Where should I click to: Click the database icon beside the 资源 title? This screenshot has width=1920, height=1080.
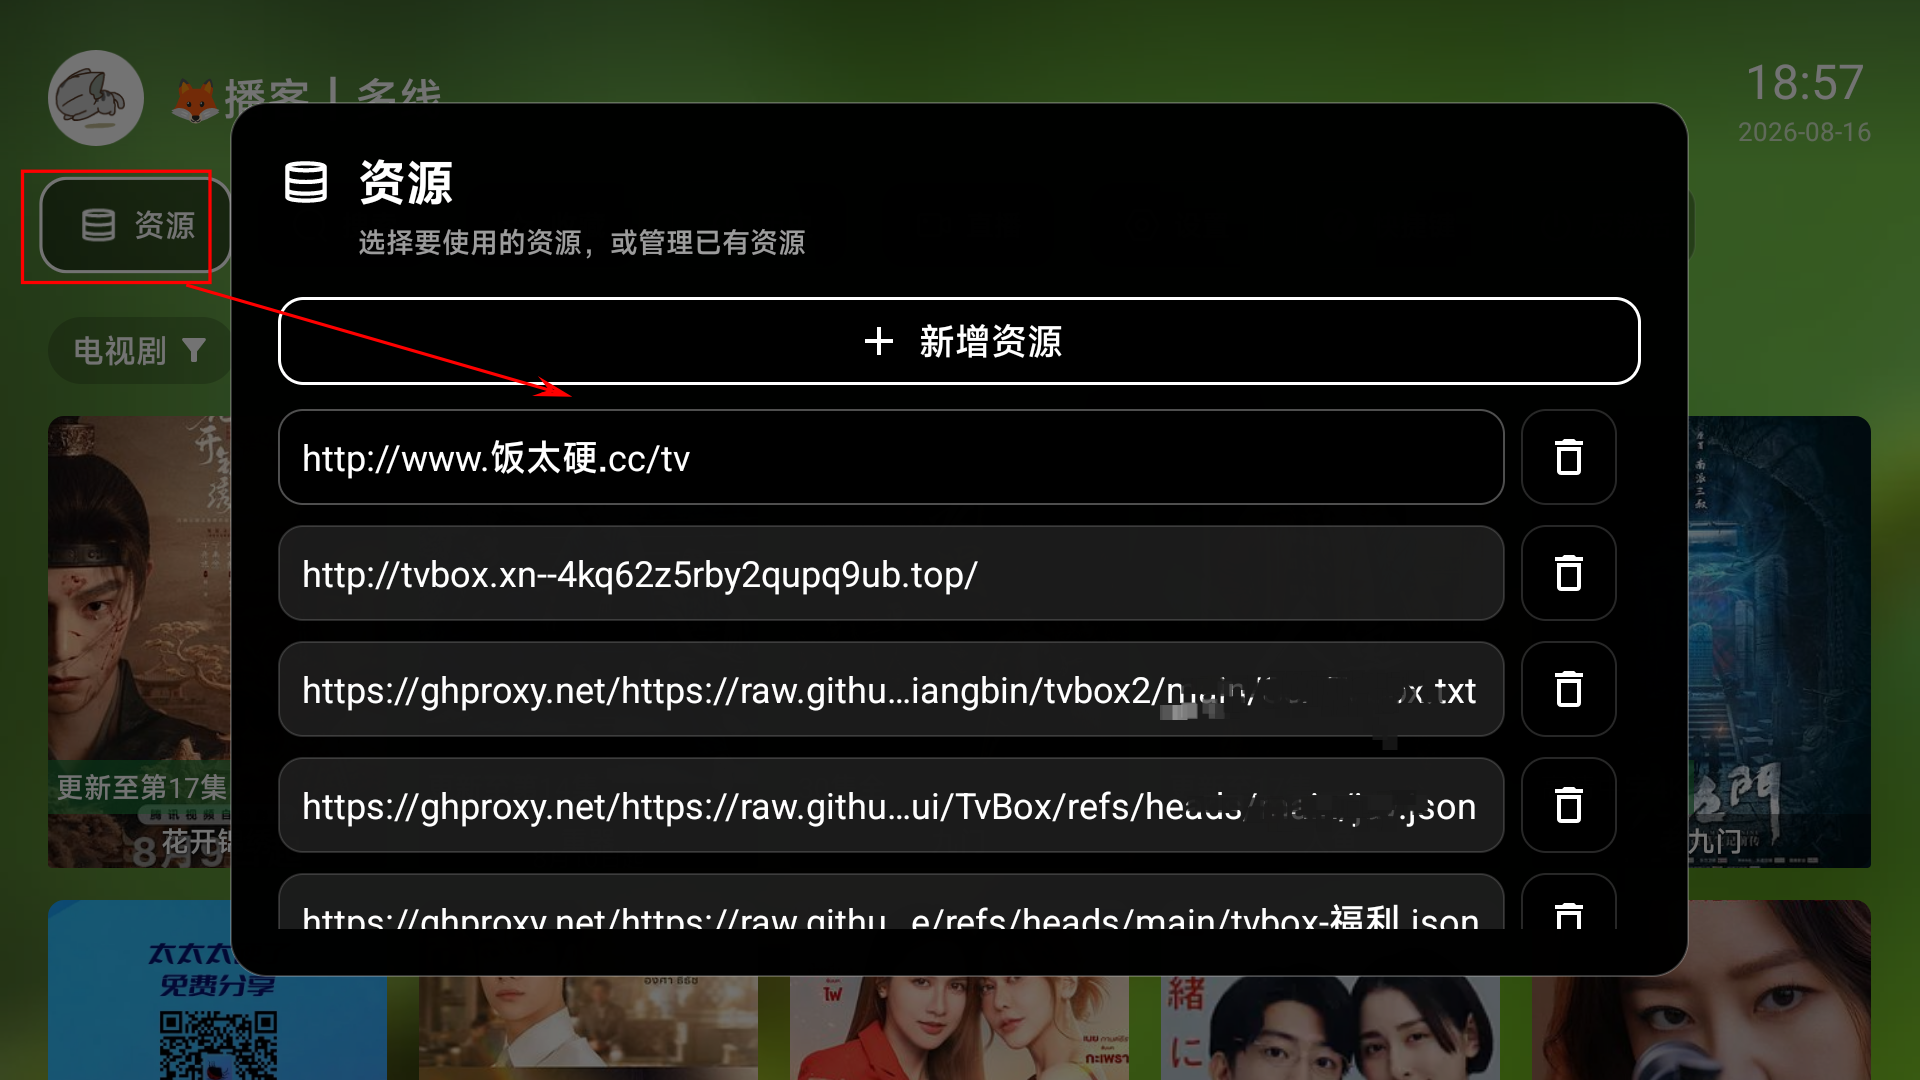coord(306,182)
